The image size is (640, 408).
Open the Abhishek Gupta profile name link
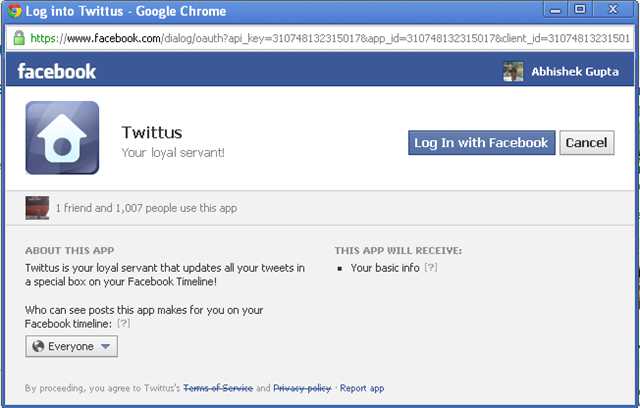pyautogui.click(x=575, y=71)
